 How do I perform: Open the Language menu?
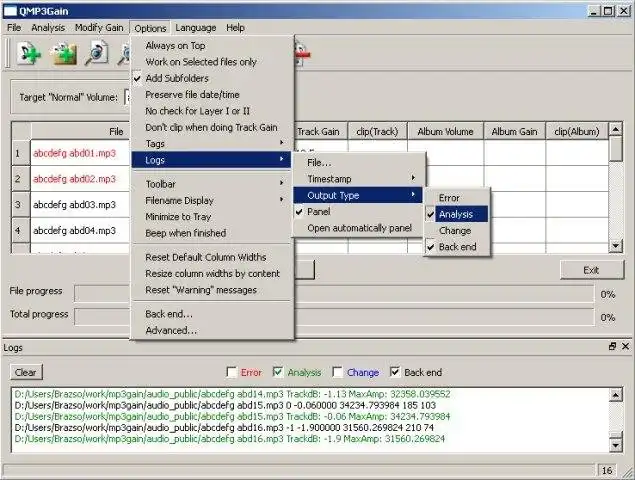(x=196, y=28)
